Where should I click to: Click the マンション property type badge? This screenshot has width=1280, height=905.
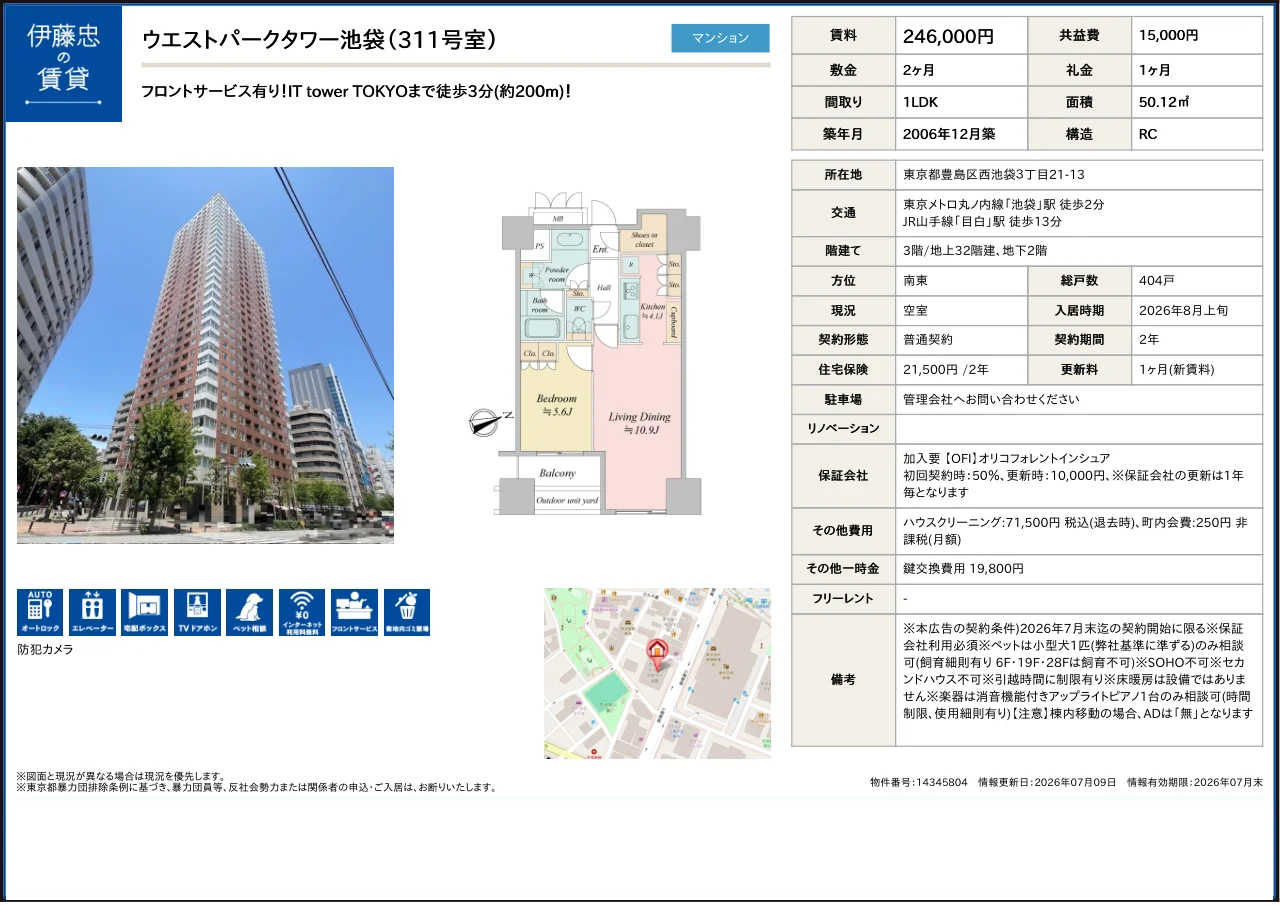pos(720,38)
